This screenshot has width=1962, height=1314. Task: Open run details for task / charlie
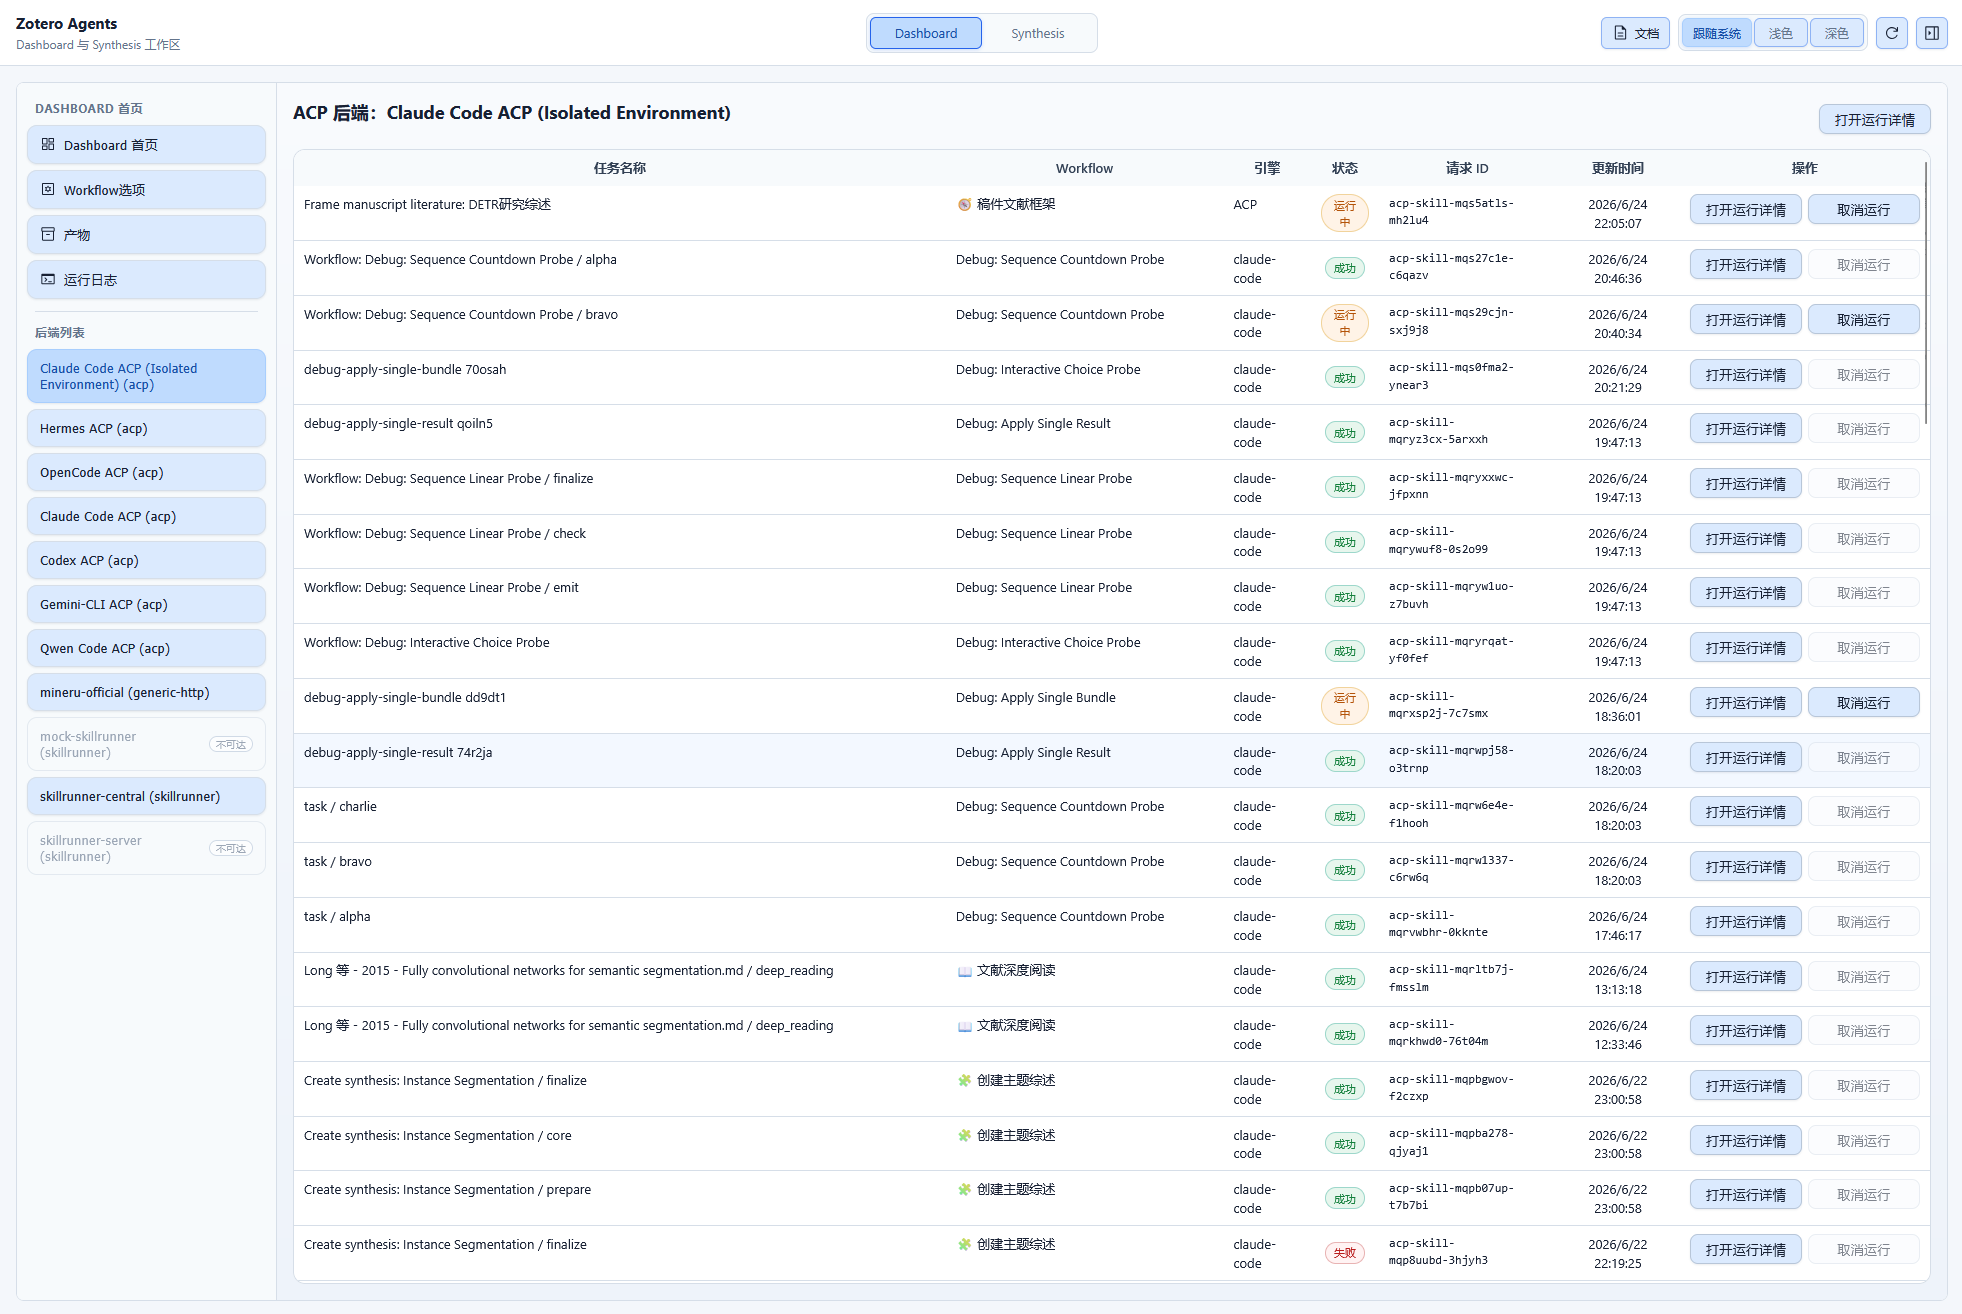pyautogui.click(x=1745, y=812)
